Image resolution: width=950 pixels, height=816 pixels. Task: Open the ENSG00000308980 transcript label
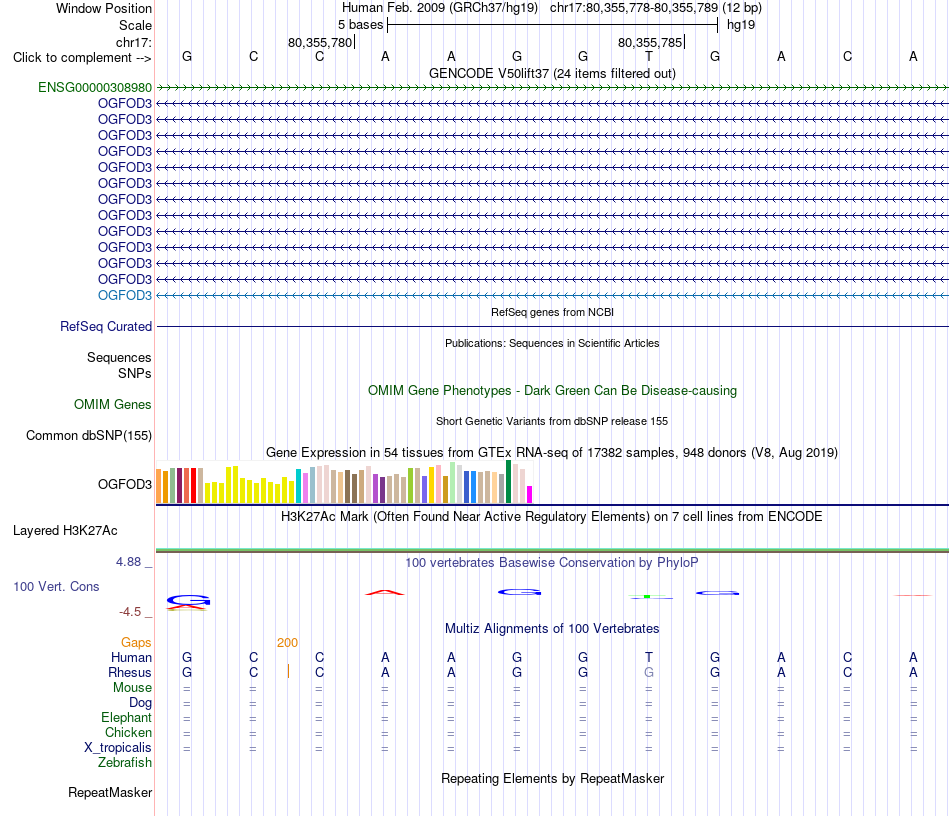coord(95,87)
